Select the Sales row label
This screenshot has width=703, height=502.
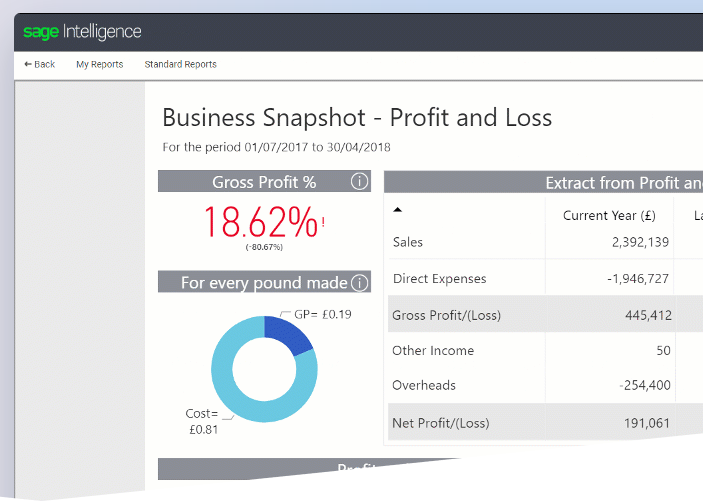(x=408, y=242)
